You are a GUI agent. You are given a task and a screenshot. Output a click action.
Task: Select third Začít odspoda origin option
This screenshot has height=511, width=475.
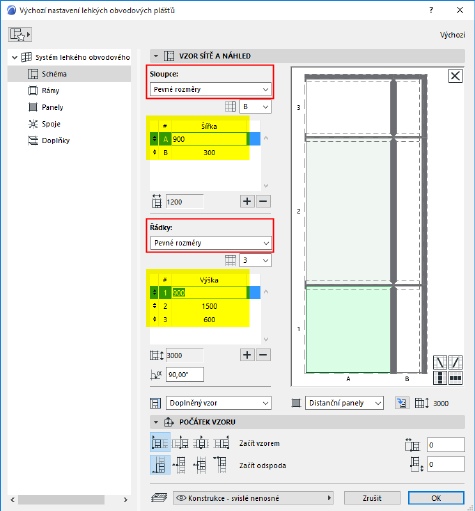pos(201,465)
